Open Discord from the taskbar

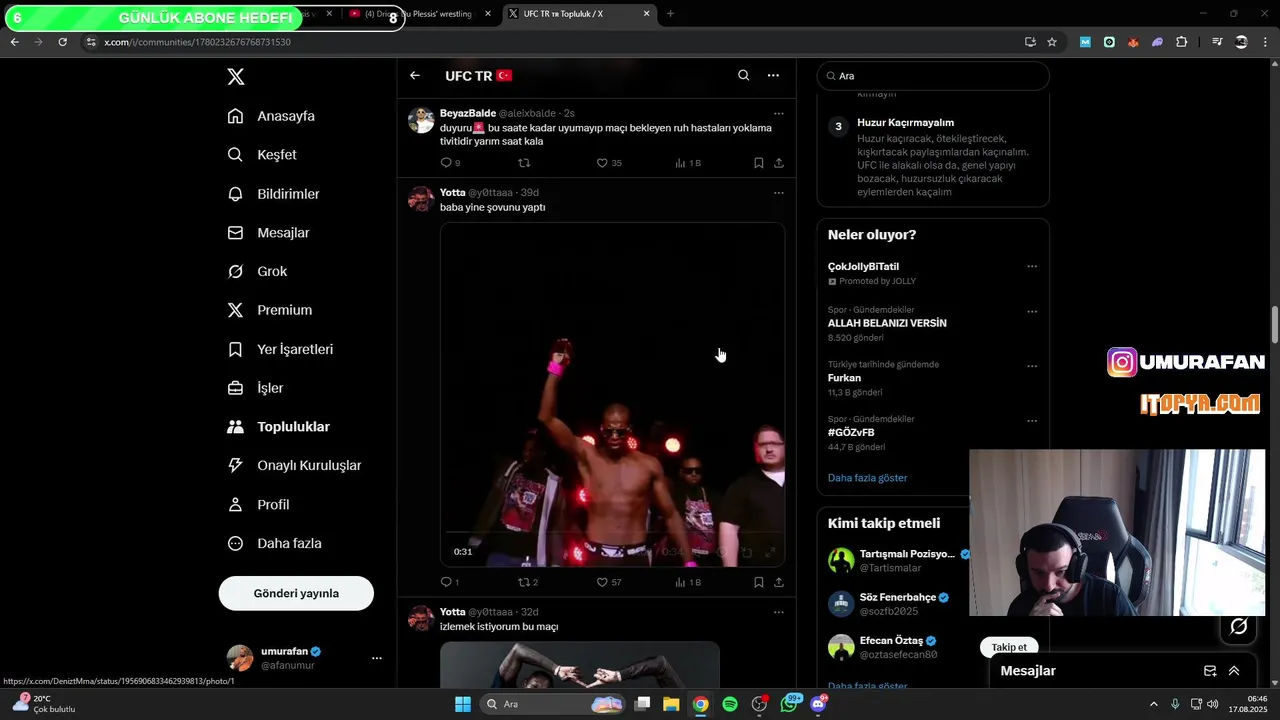pos(819,704)
